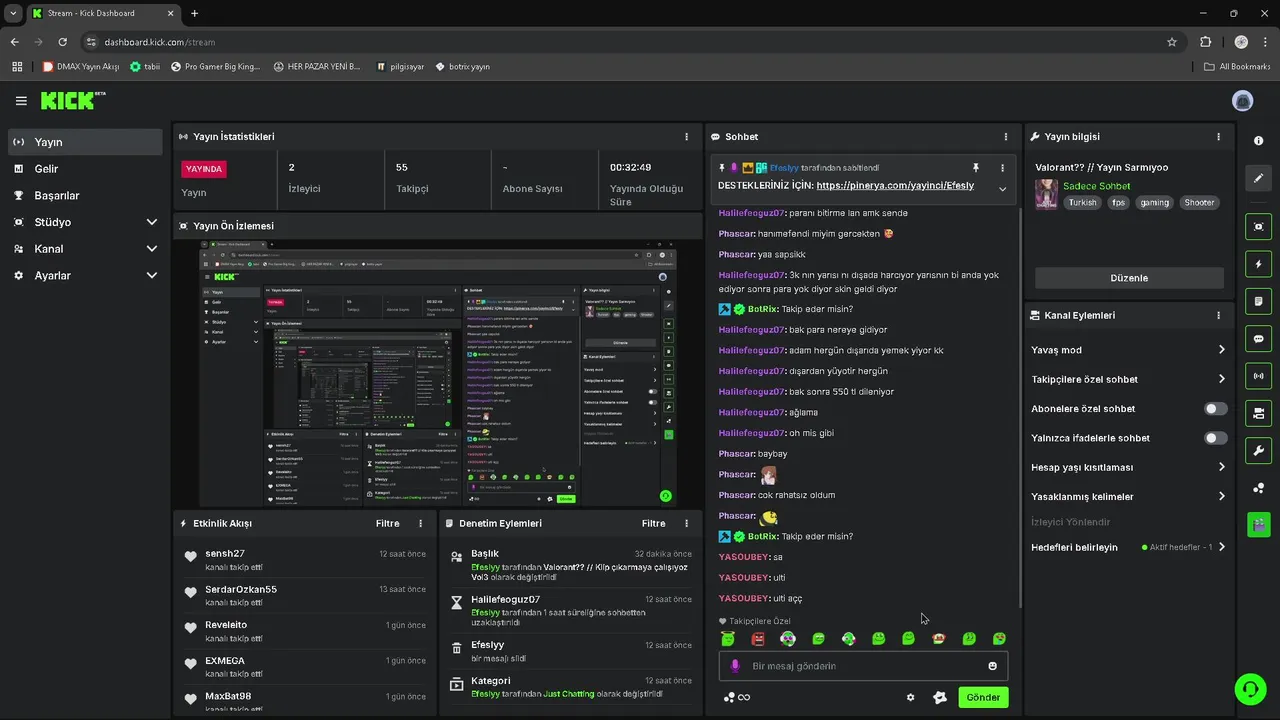The height and width of the screenshot is (720, 1280).
Task: Open the pinned message three-dot options
Action: pyautogui.click(x=1003, y=168)
